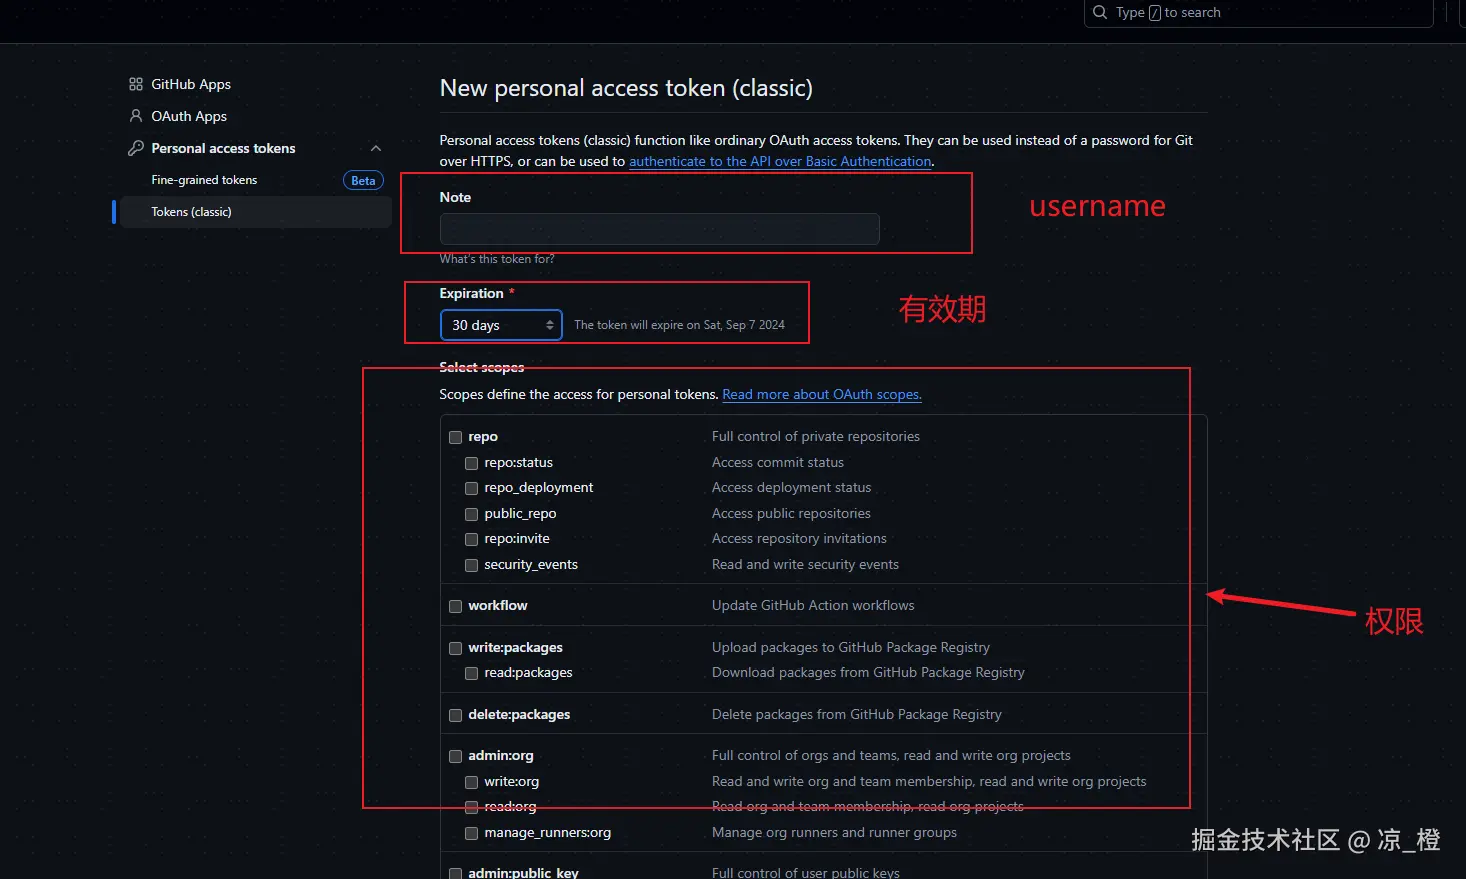Focus the Type / to search box
Screen dimensions: 1466x879
pos(1259,12)
